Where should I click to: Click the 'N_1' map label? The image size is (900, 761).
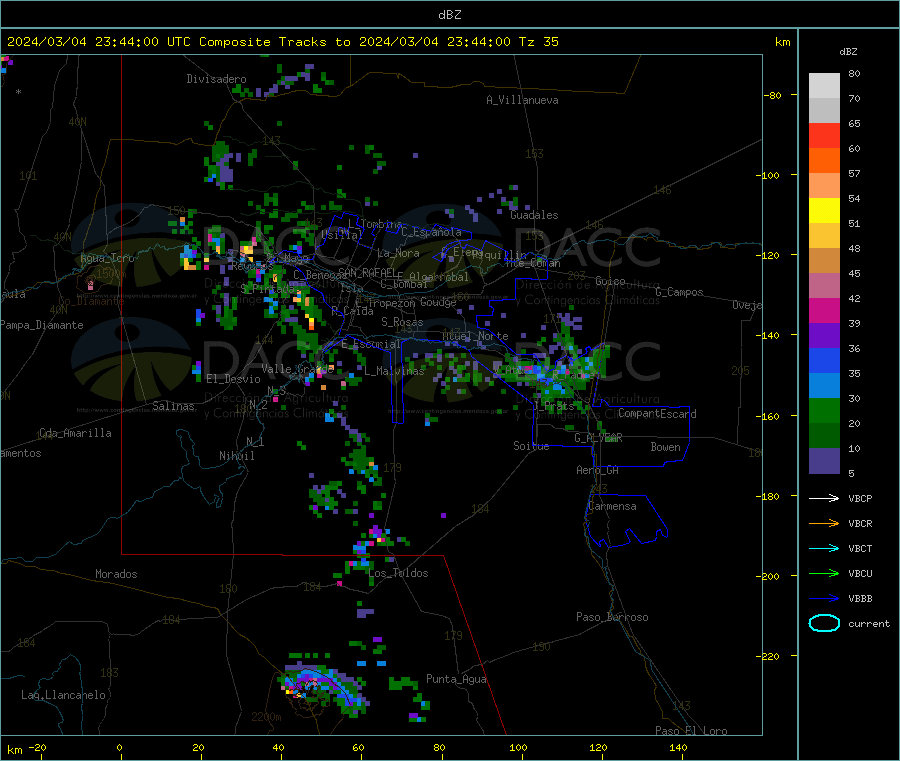pyautogui.click(x=255, y=442)
